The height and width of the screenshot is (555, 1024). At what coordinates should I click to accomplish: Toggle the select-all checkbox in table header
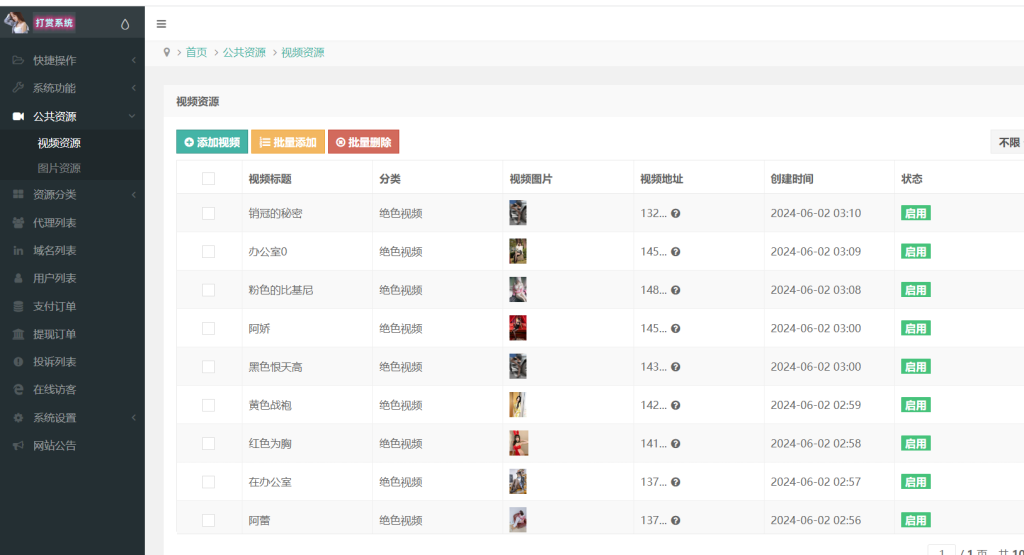pyautogui.click(x=208, y=179)
